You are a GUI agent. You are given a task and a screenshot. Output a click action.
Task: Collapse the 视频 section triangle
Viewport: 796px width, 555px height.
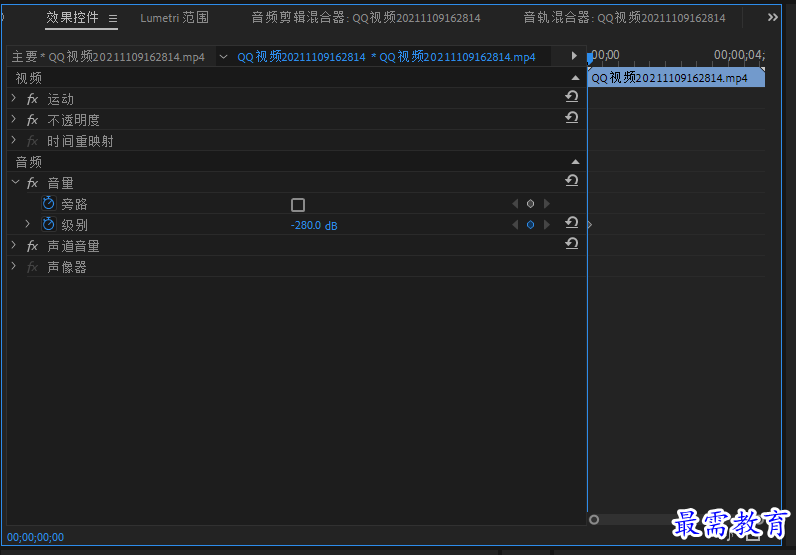575,78
